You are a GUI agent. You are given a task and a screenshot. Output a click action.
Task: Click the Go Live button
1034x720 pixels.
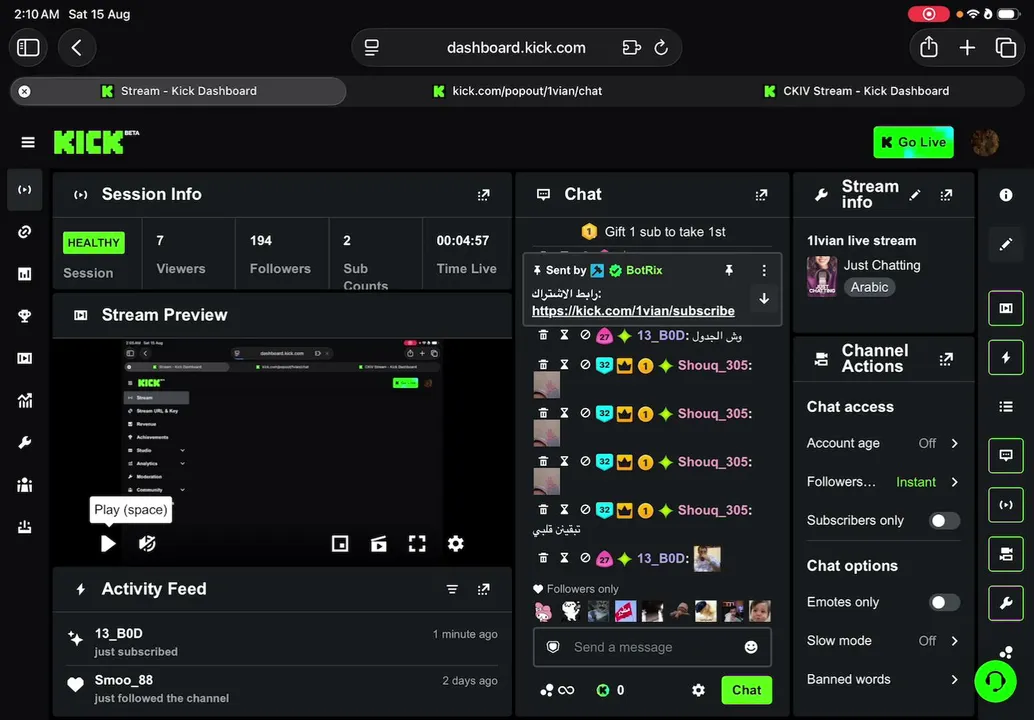point(913,142)
